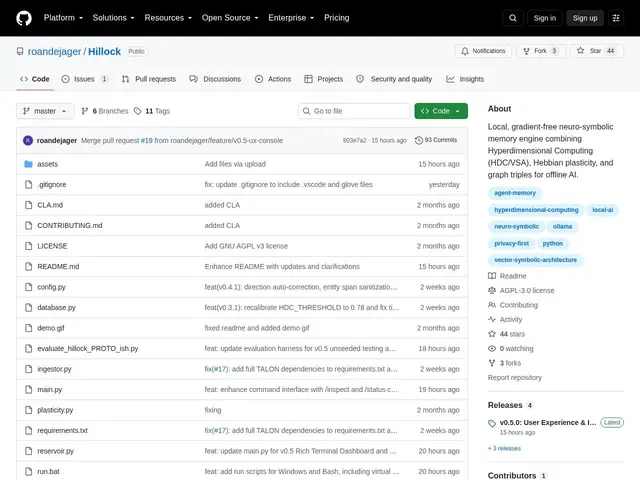This screenshot has height=480, width=640.
Task: Click the Sign up button
Action: coord(585,18)
